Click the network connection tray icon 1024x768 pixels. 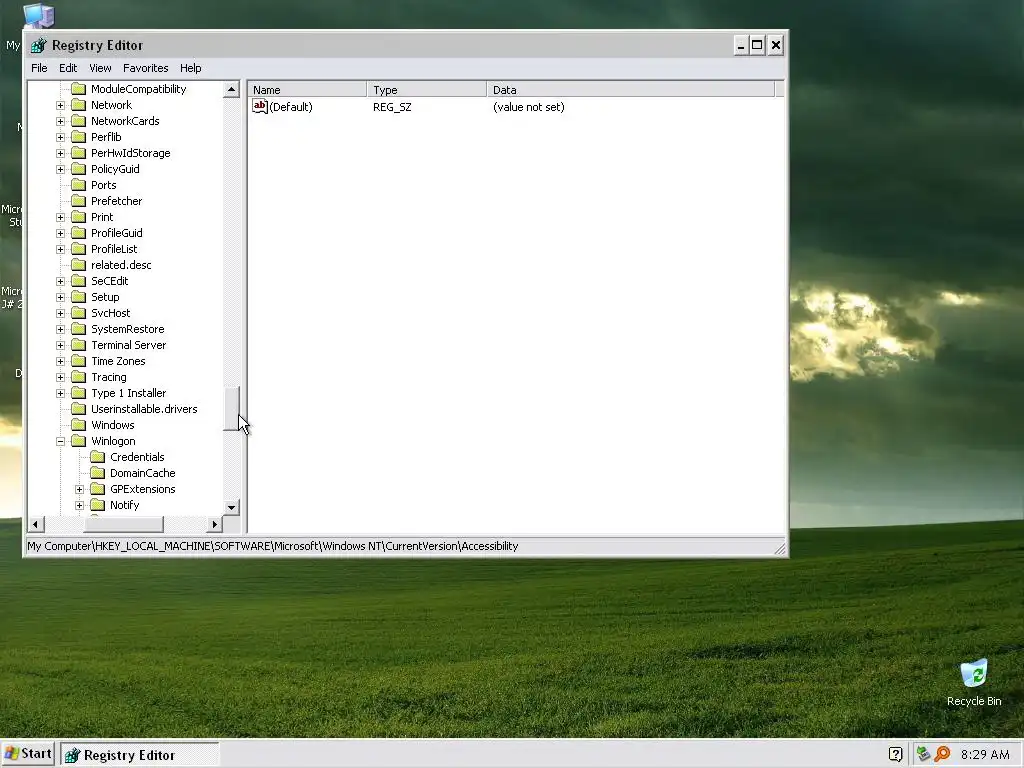(x=923, y=754)
